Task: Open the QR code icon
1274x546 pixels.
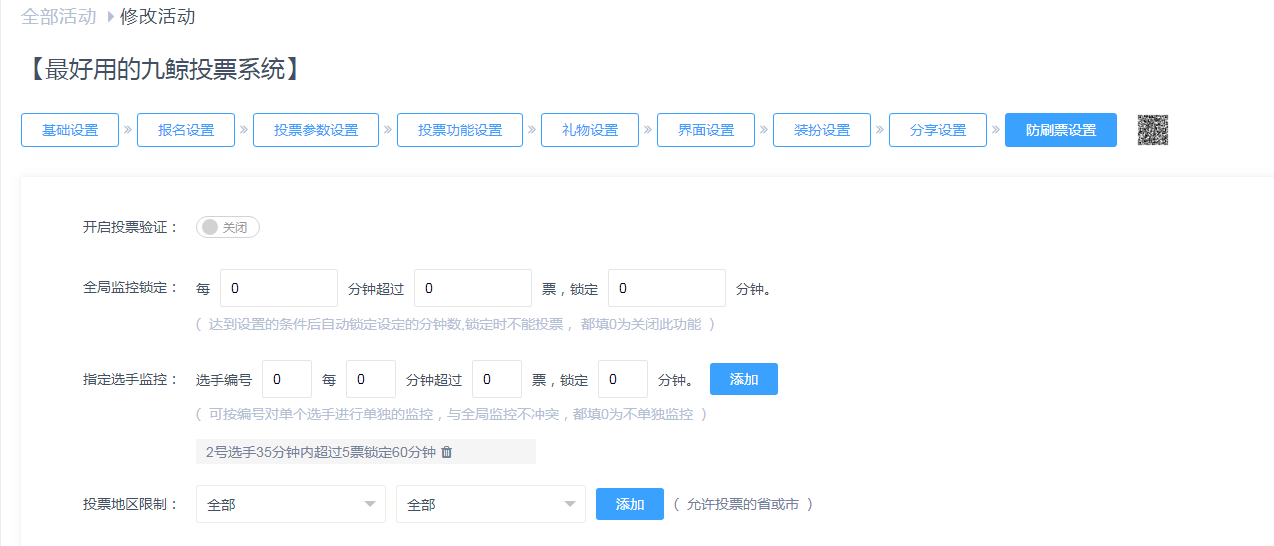Action: point(1153,130)
